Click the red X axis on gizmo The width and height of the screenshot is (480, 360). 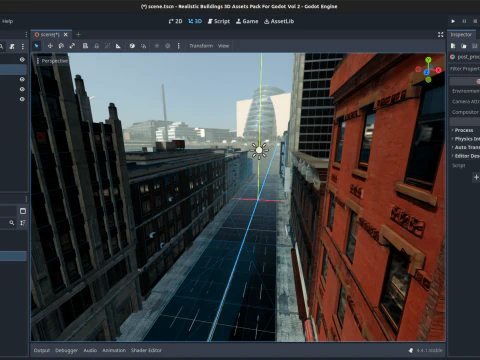(x=438, y=70)
